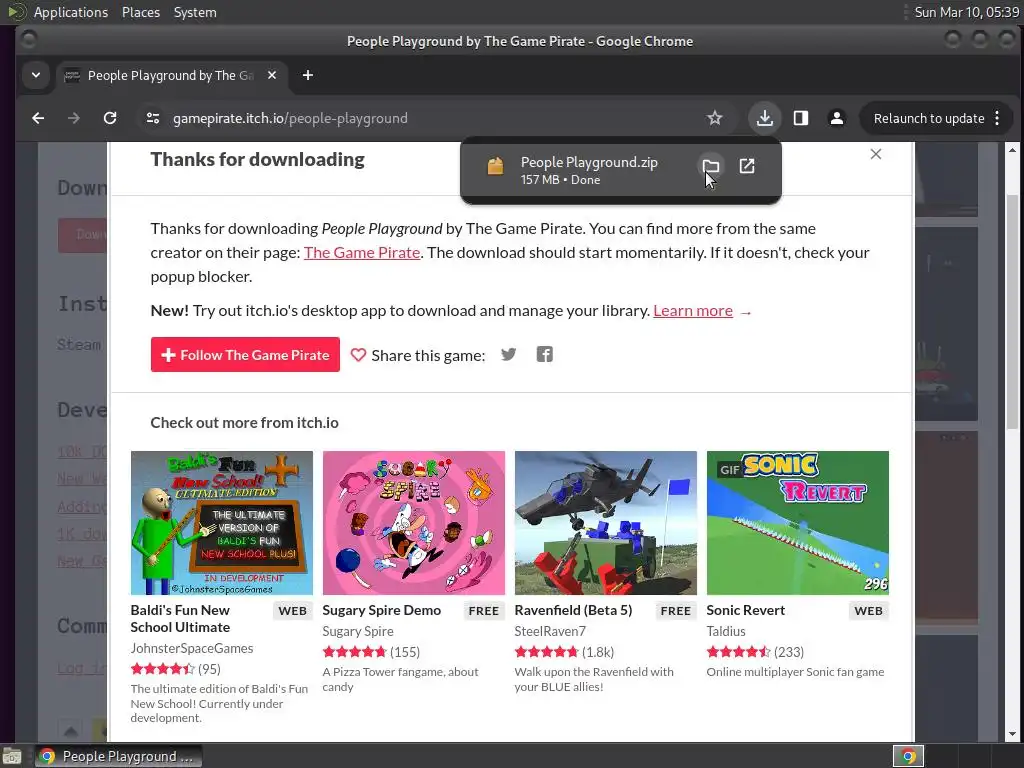Click the 157 MB • Done status text

click(560, 180)
